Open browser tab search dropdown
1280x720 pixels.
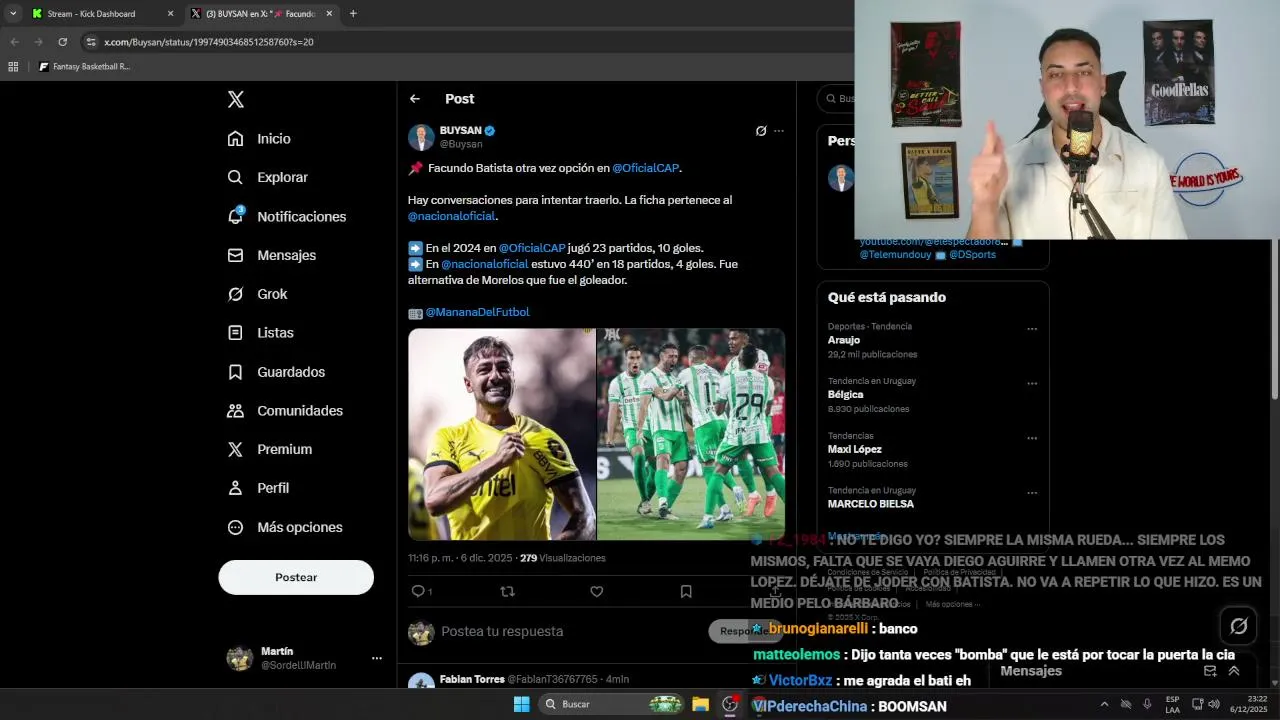coord(12,14)
